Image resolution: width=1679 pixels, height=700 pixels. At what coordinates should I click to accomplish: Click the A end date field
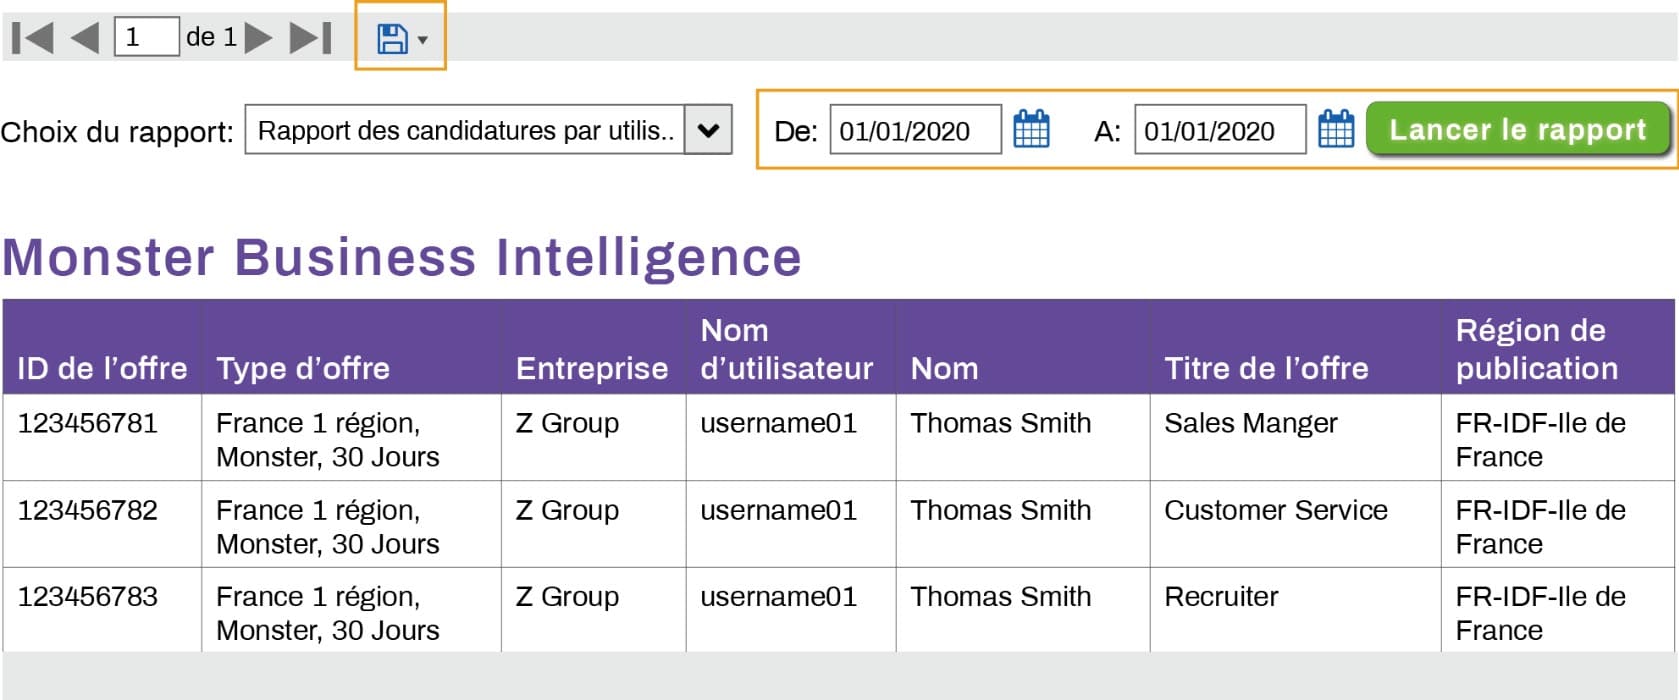point(1220,130)
